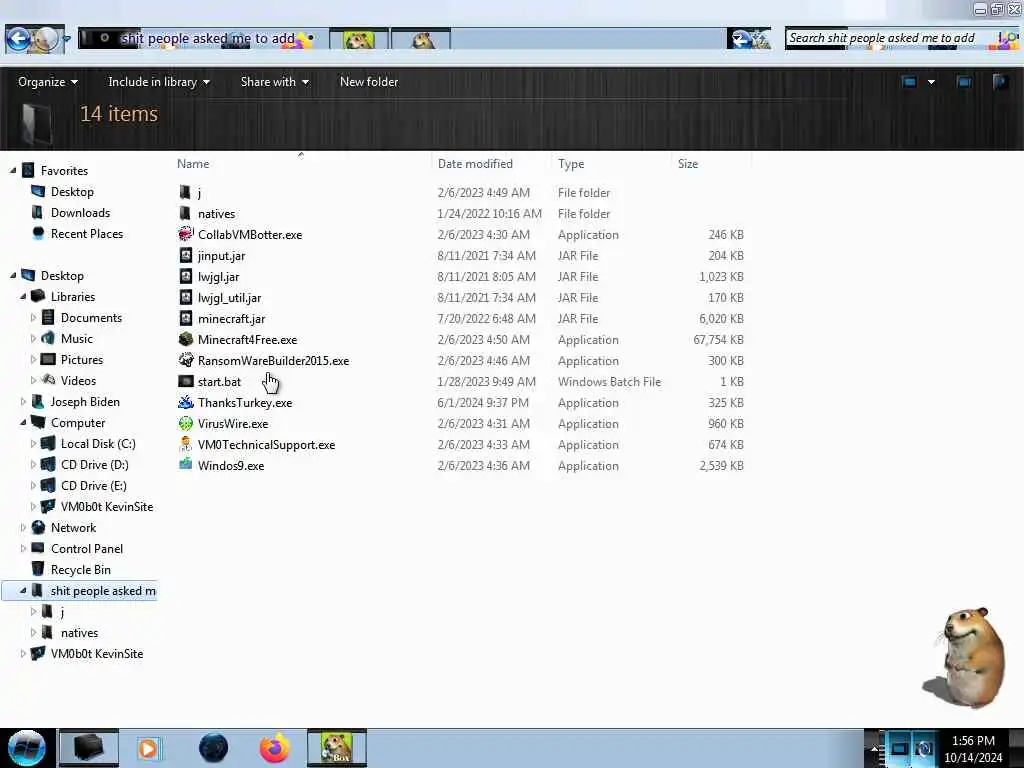Open Include in library menu
Image resolution: width=1024 pixels, height=768 pixels.
coord(159,82)
